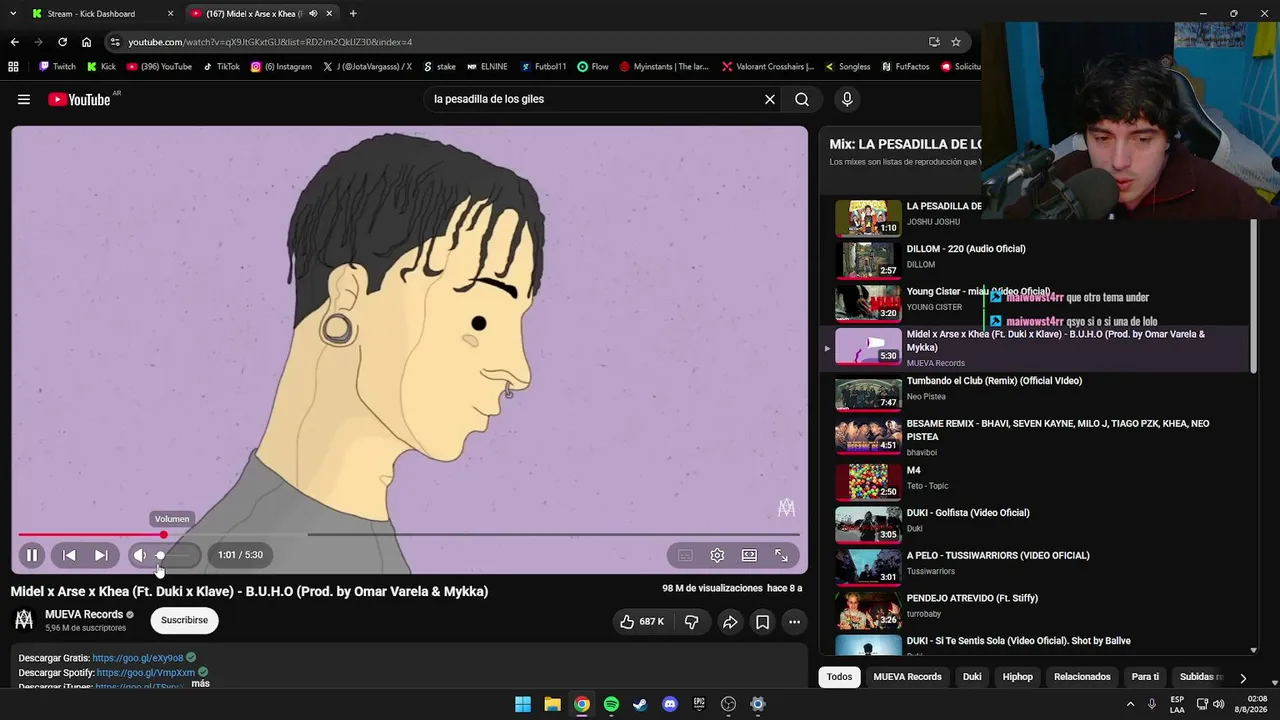
Task: Dislike the video with thumbs down
Action: (691, 621)
